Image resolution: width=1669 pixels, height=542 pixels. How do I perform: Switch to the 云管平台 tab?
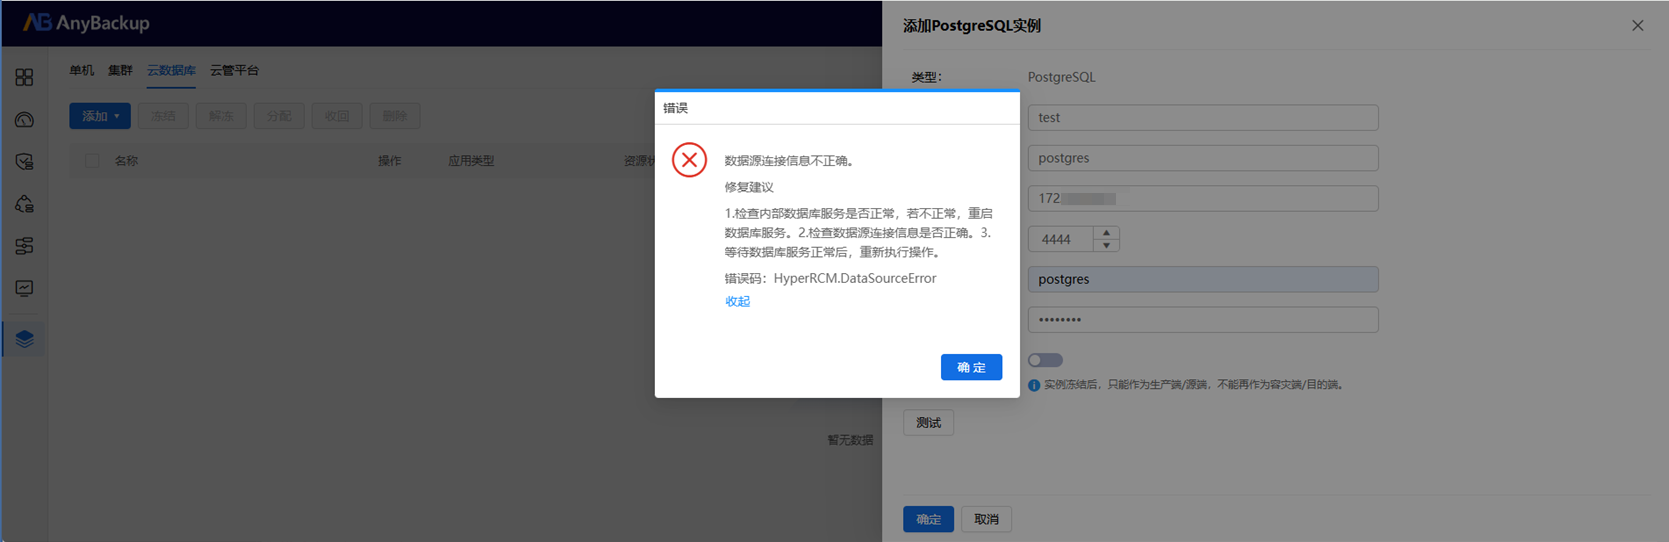point(234,70)
